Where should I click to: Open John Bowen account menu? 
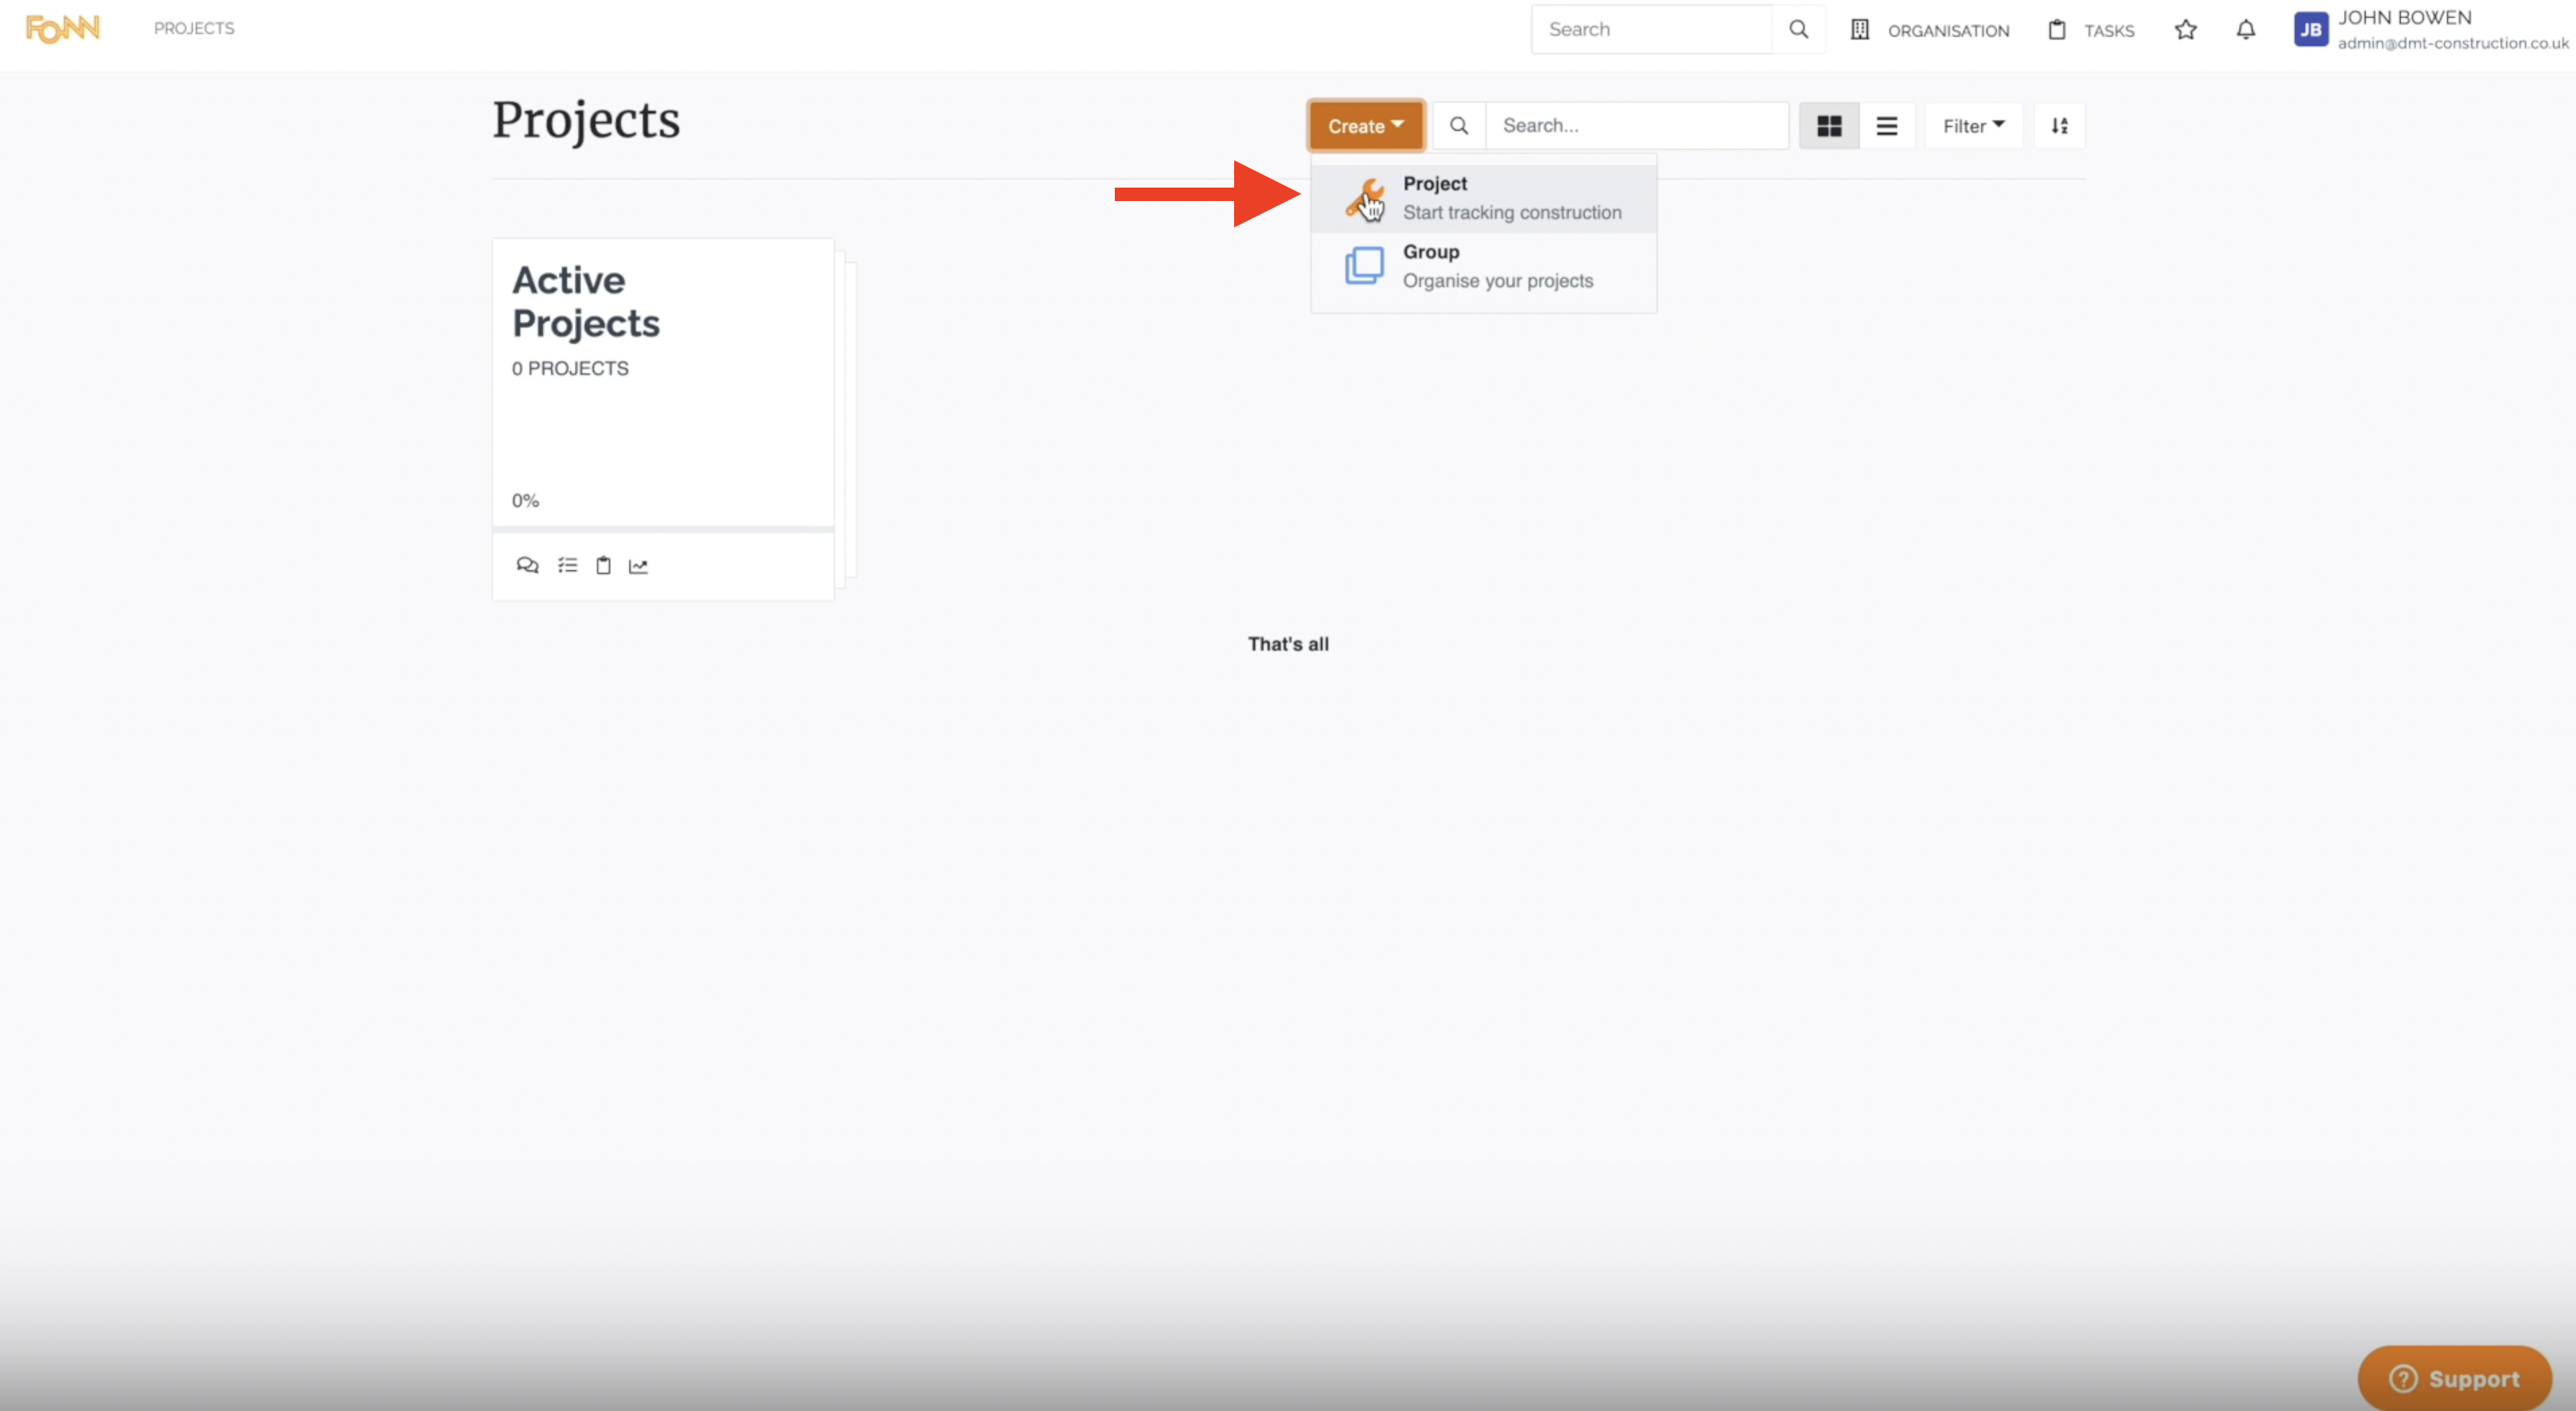point(2431,30)
